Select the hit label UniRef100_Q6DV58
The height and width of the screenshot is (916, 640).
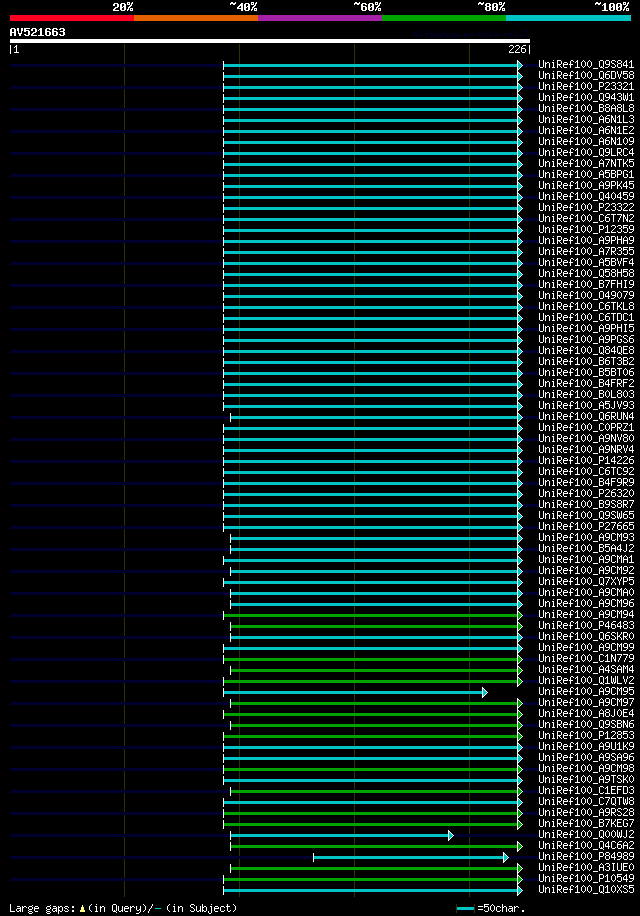[586, 75]
